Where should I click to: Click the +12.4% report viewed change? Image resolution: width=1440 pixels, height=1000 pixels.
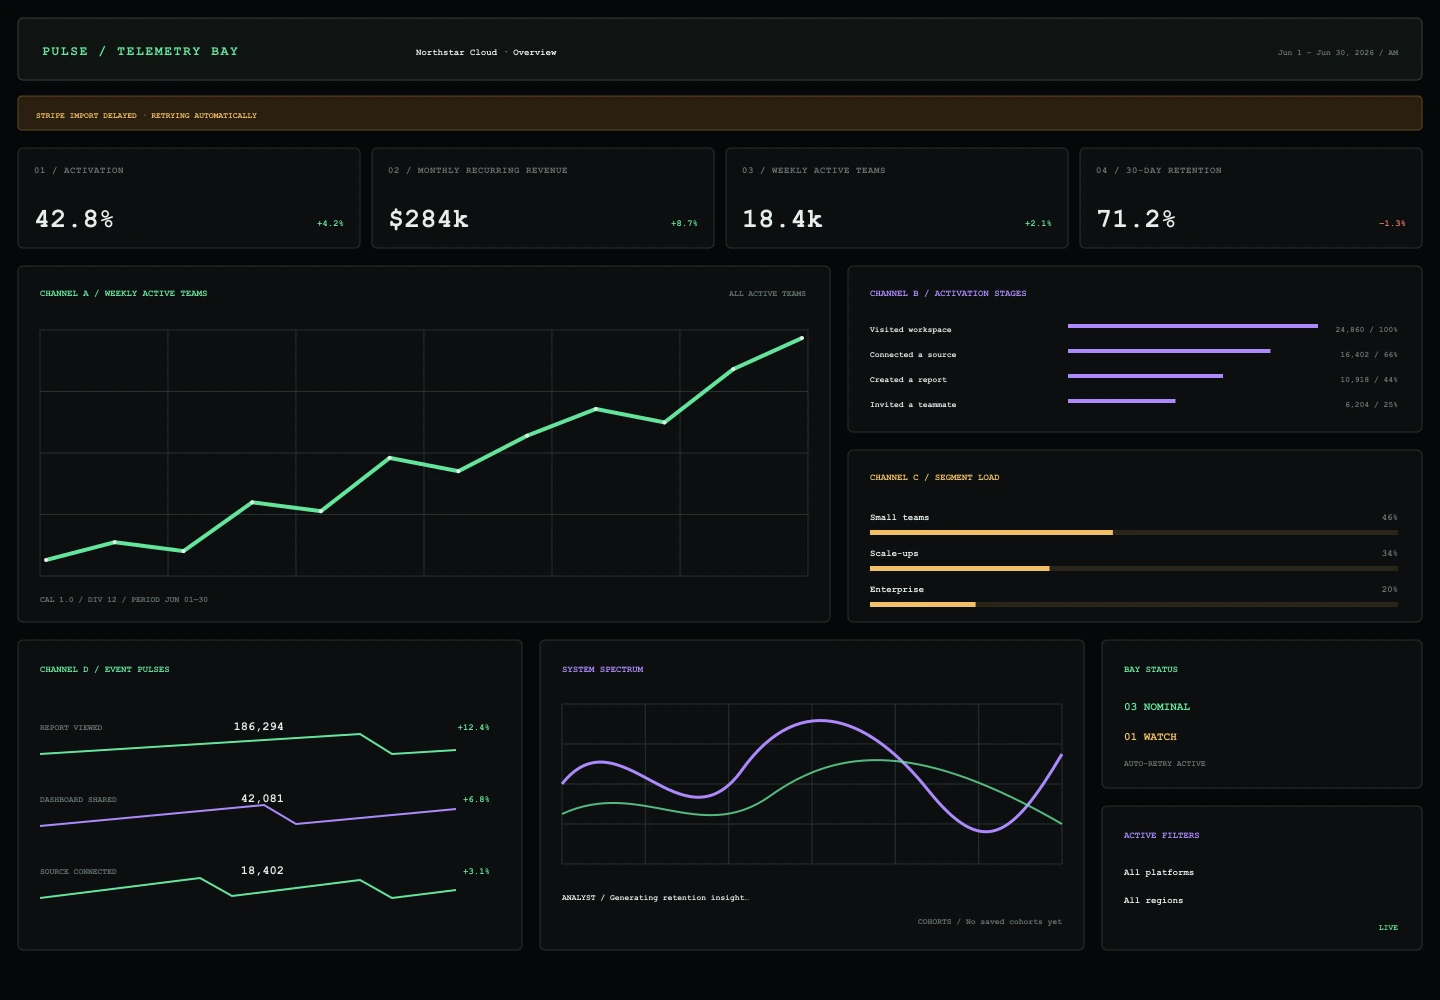473,727
